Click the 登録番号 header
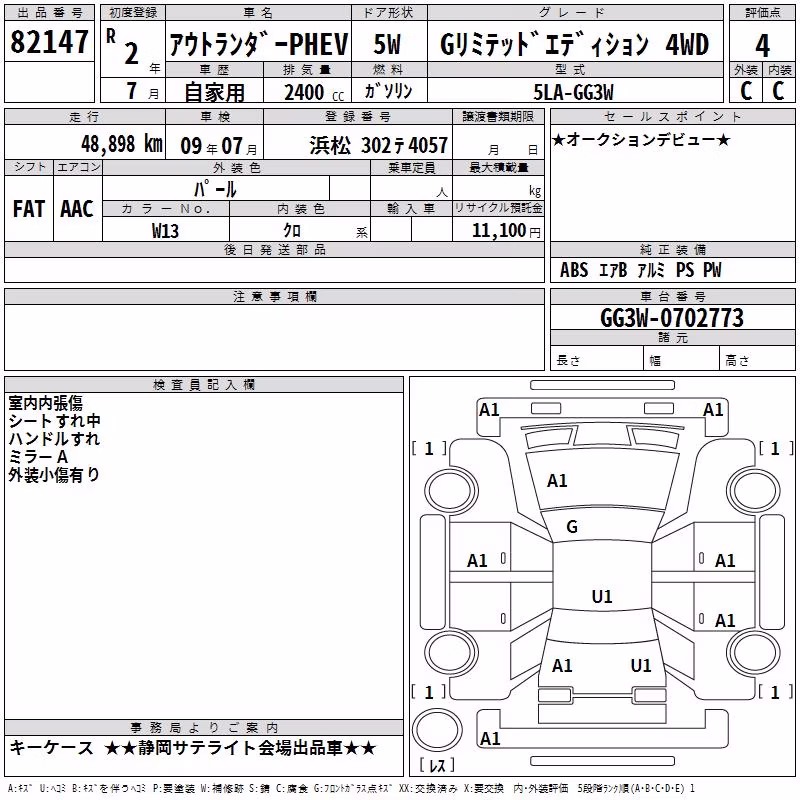 coord(358,117)
